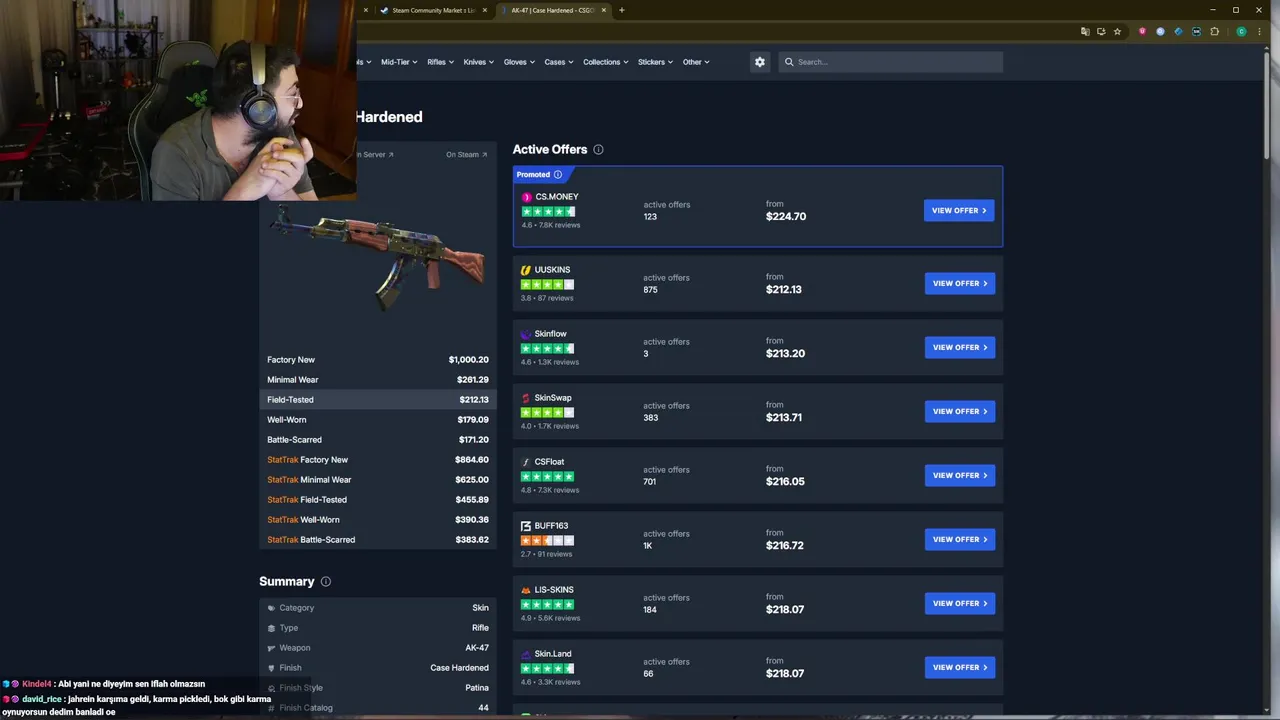Screen dimensions: 1280x720
Task: View the LIS-SKINS offer
Action: click(959, 604)
